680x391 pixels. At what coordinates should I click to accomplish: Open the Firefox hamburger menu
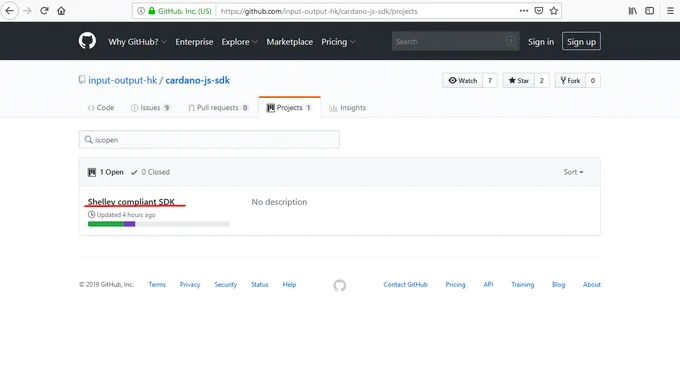(x=670, y=11)
